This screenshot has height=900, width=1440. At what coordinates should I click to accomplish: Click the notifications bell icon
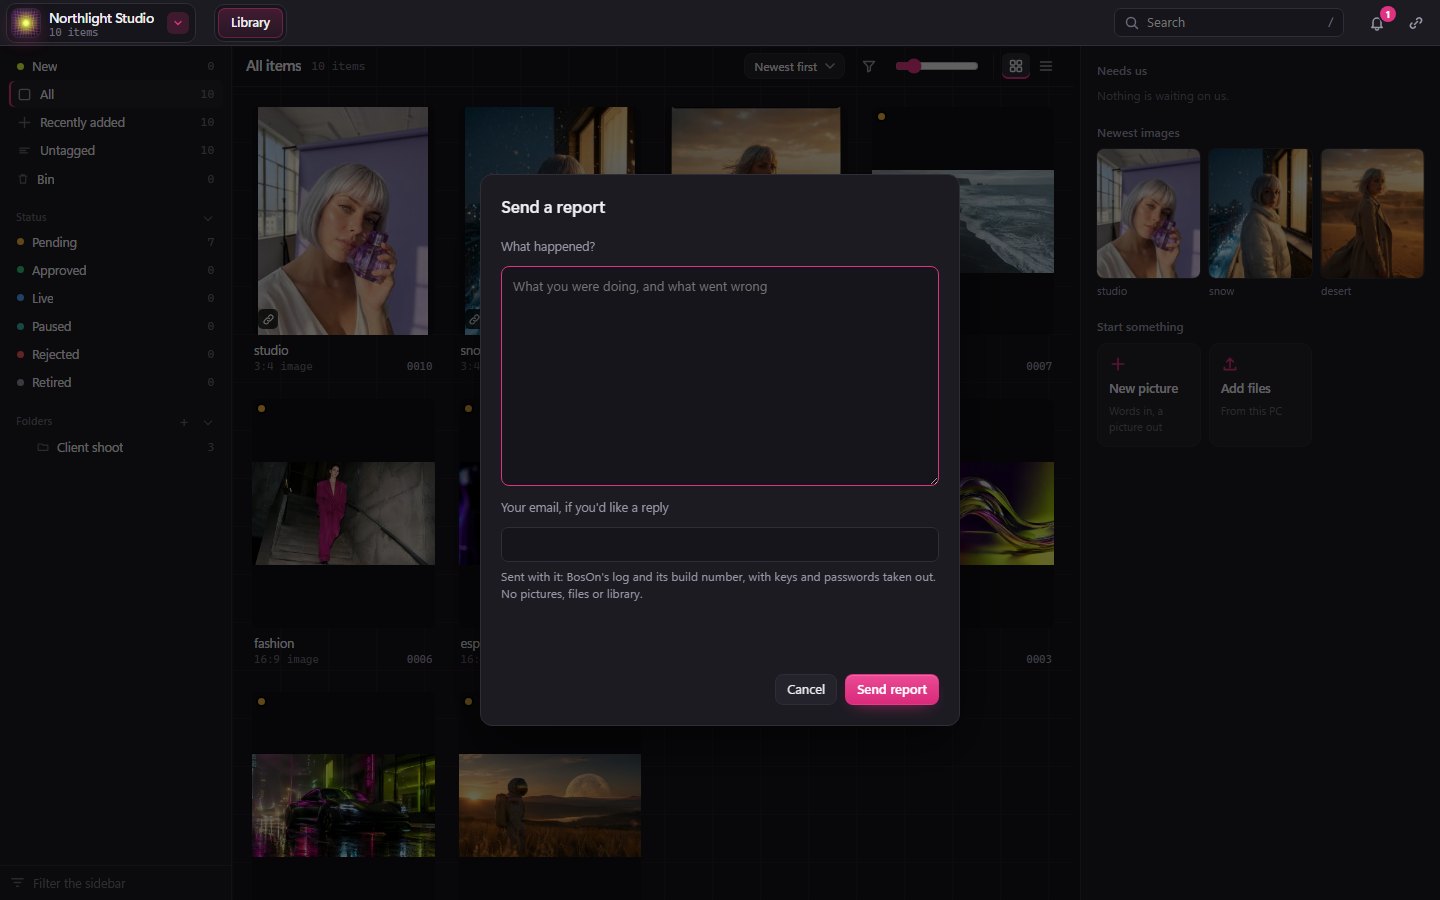(1377, 23)
